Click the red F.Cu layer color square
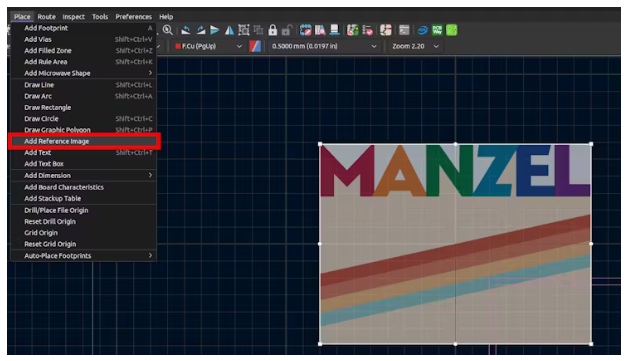 point(178,46)
